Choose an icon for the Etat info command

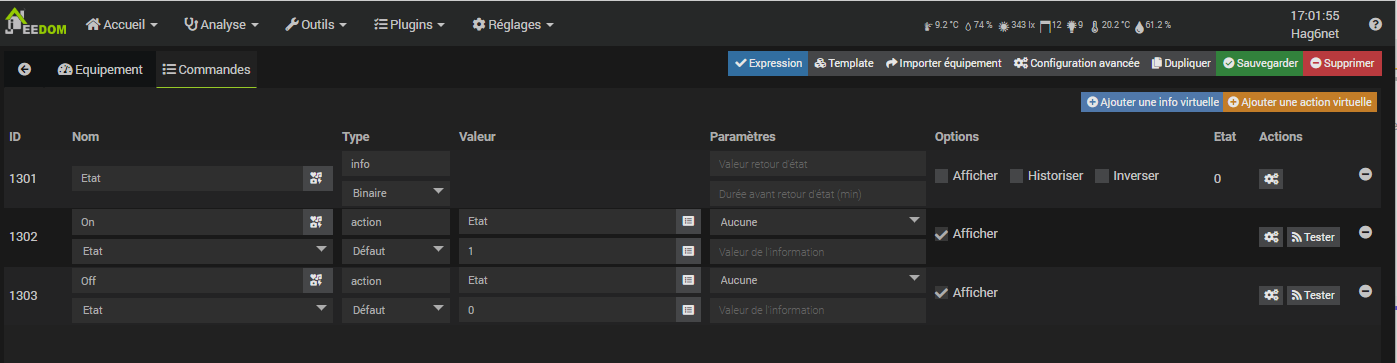point(317,178)
